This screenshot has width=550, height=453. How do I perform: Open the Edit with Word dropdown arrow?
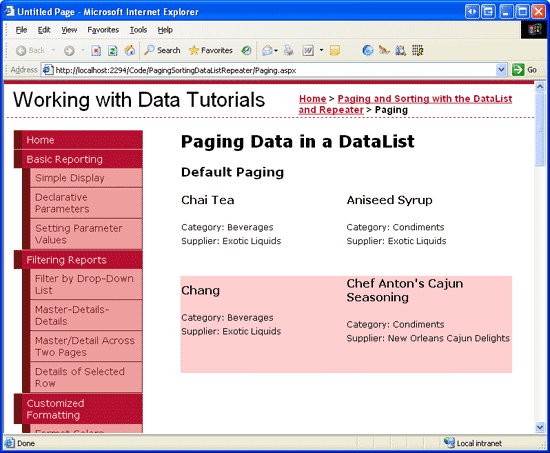pyautogui.click(x=321, y=51)
